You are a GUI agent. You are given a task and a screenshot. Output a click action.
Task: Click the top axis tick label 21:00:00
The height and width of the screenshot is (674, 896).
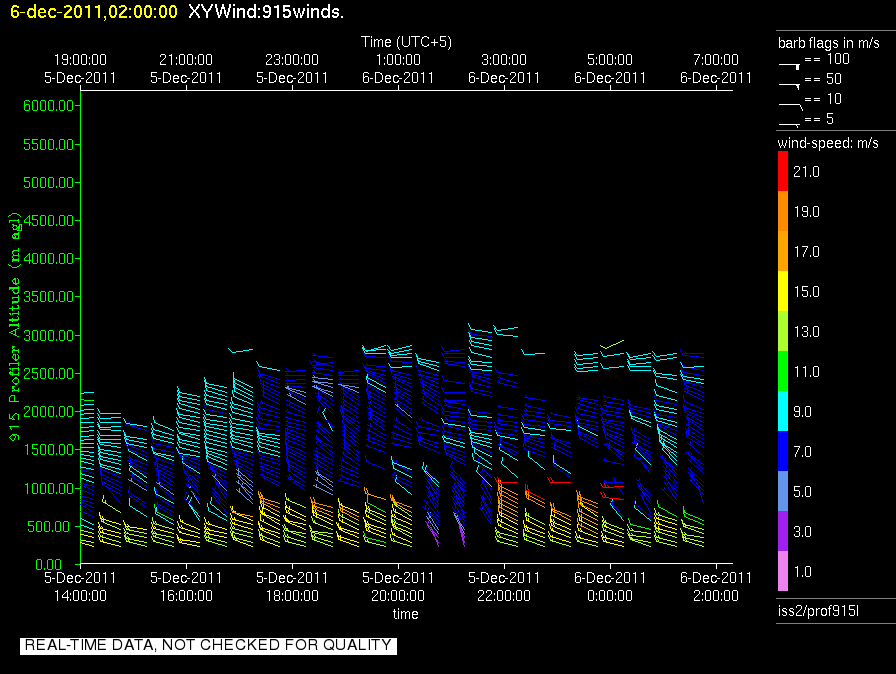pyautogui.click(x=186, y=60)
